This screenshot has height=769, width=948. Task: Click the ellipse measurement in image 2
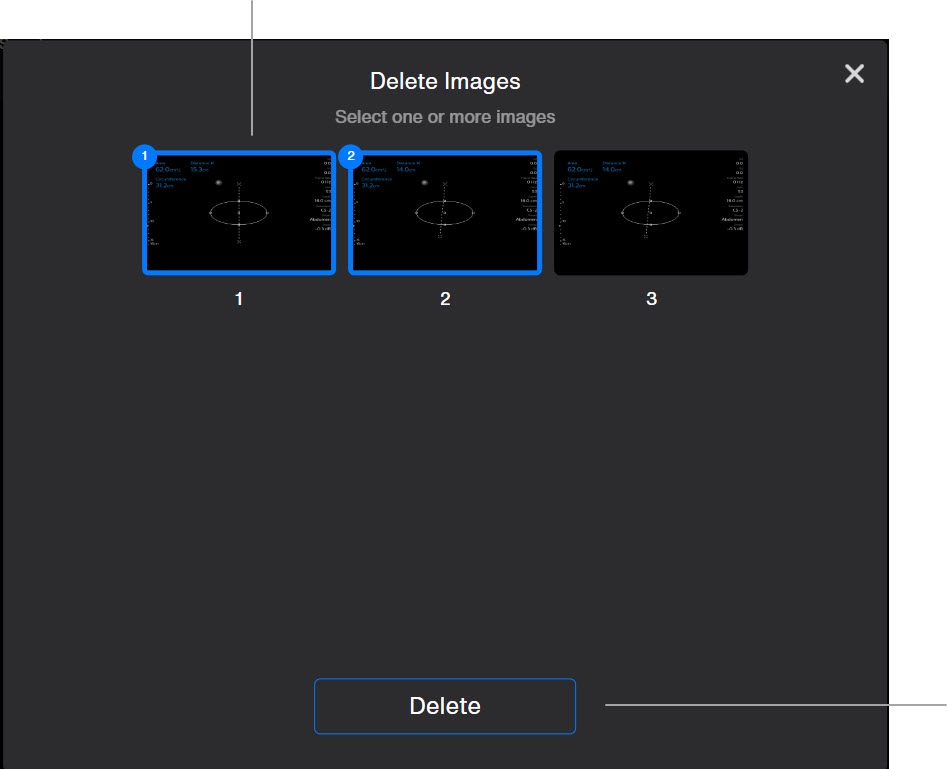444,213
